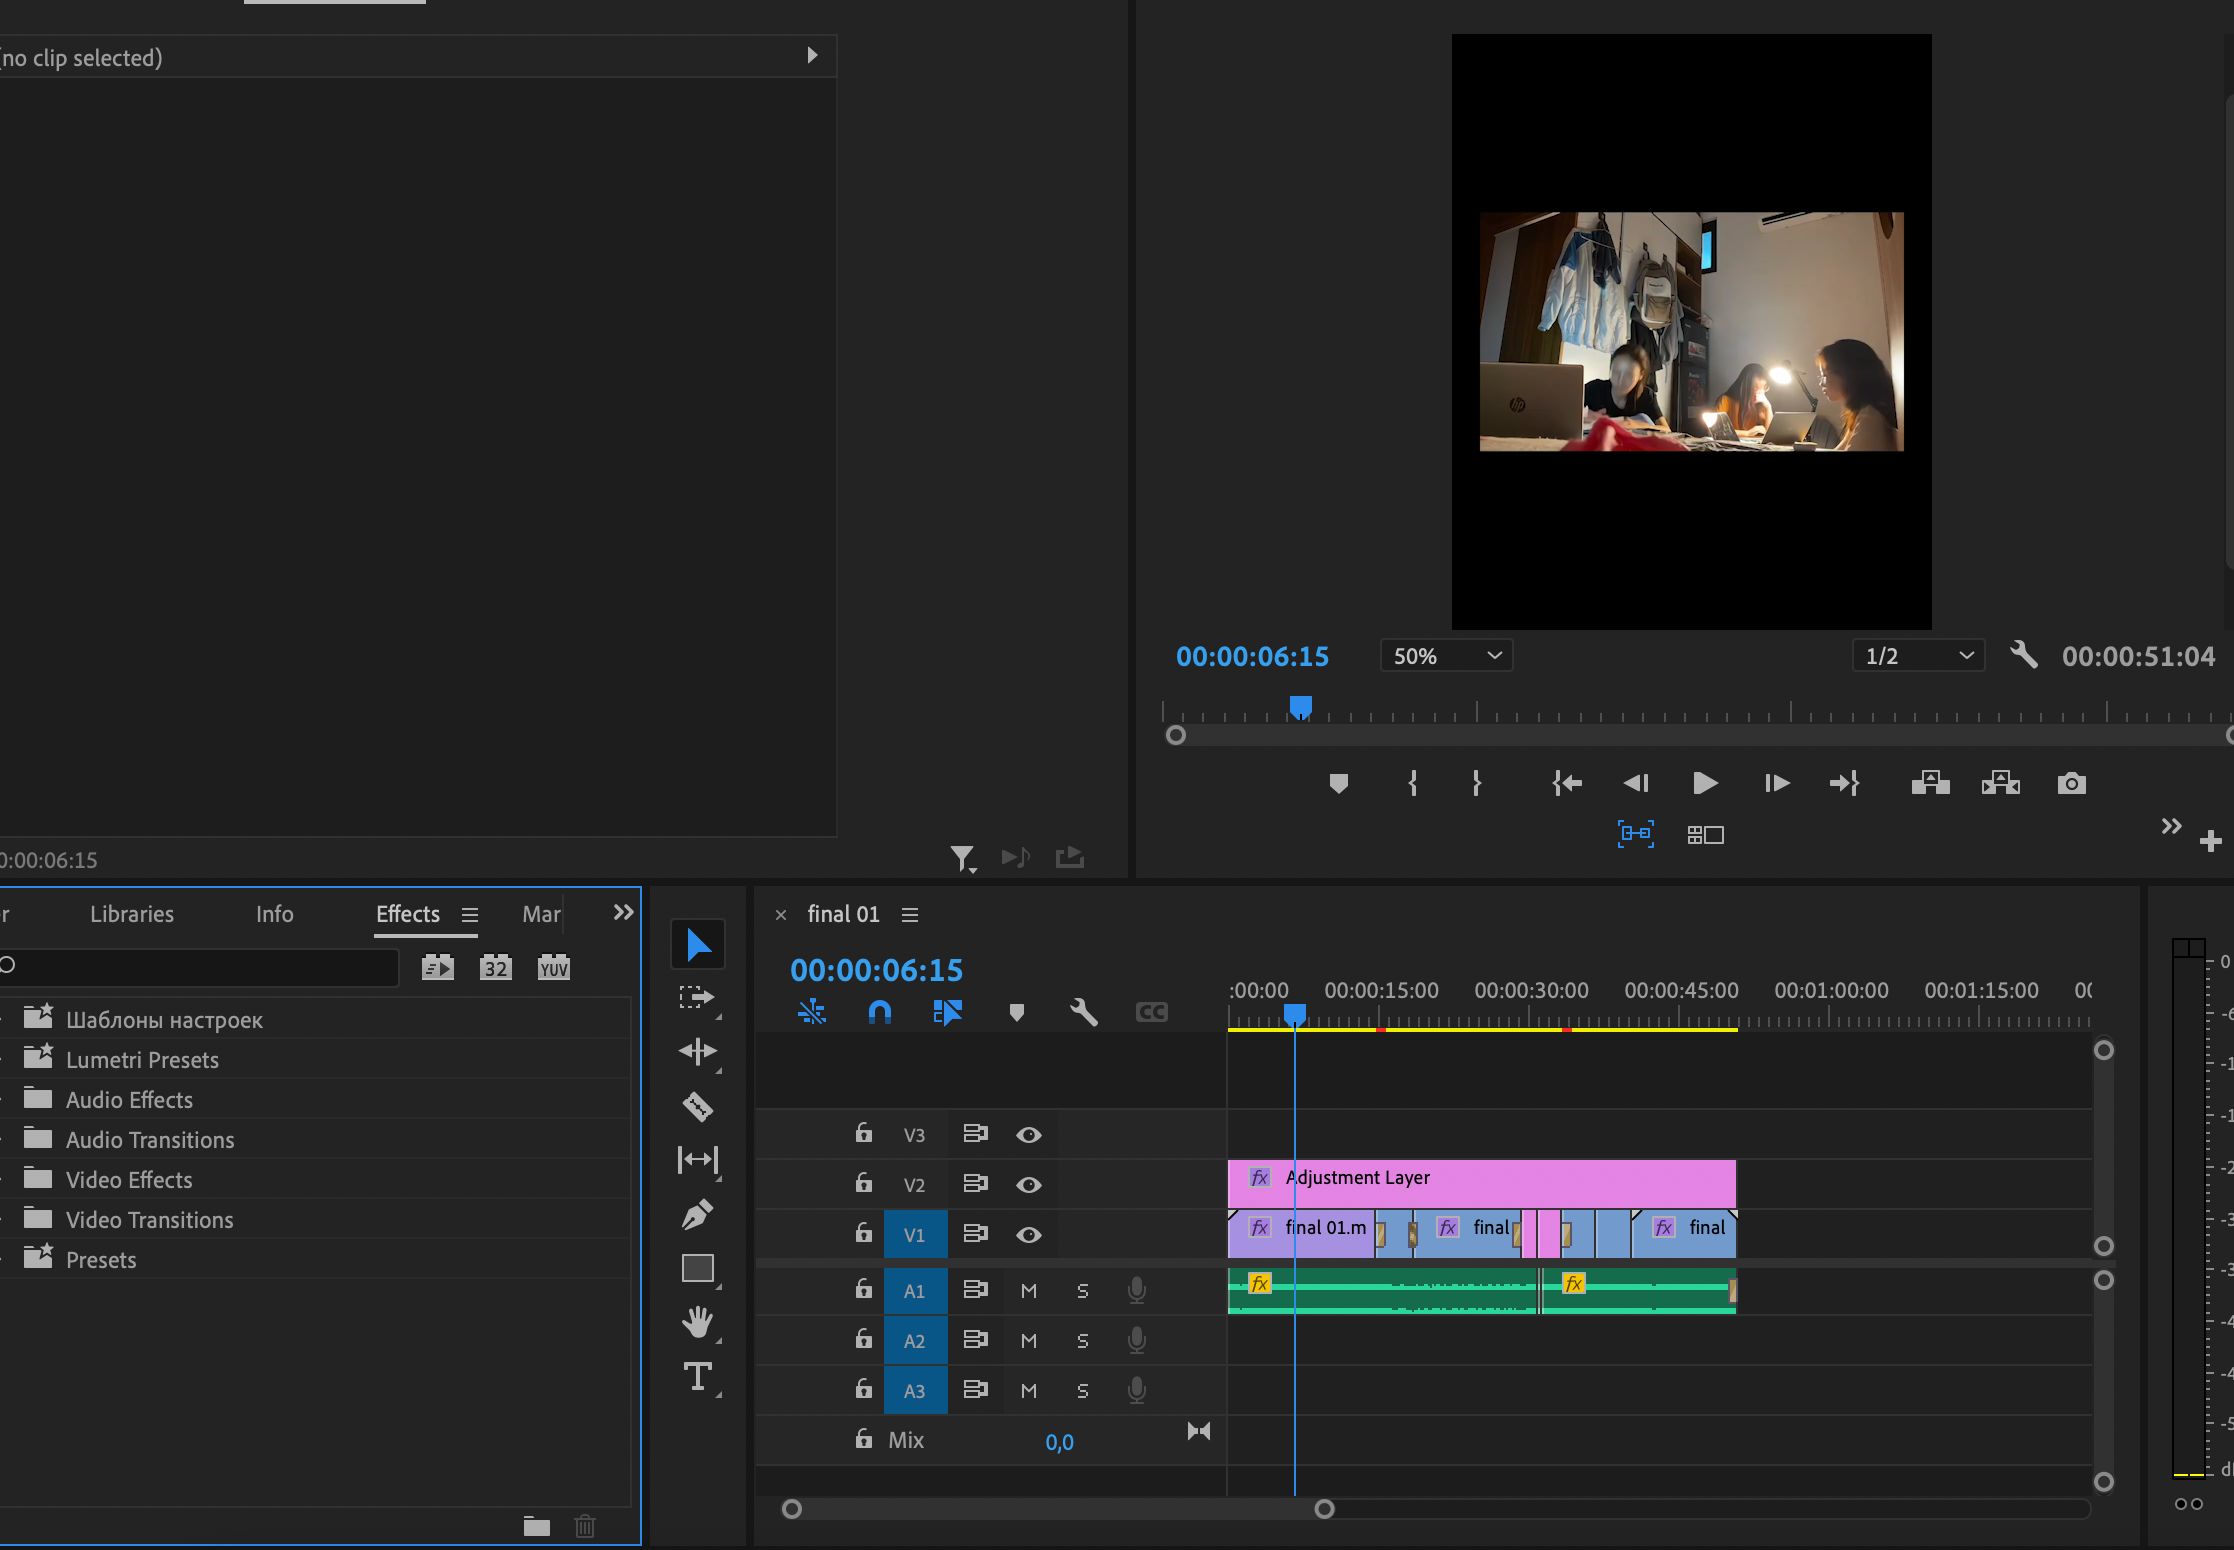This screenshot has width=2234, height=1550.
Task: Select the Ripple Edit tool
Action: click(697, 1051)
